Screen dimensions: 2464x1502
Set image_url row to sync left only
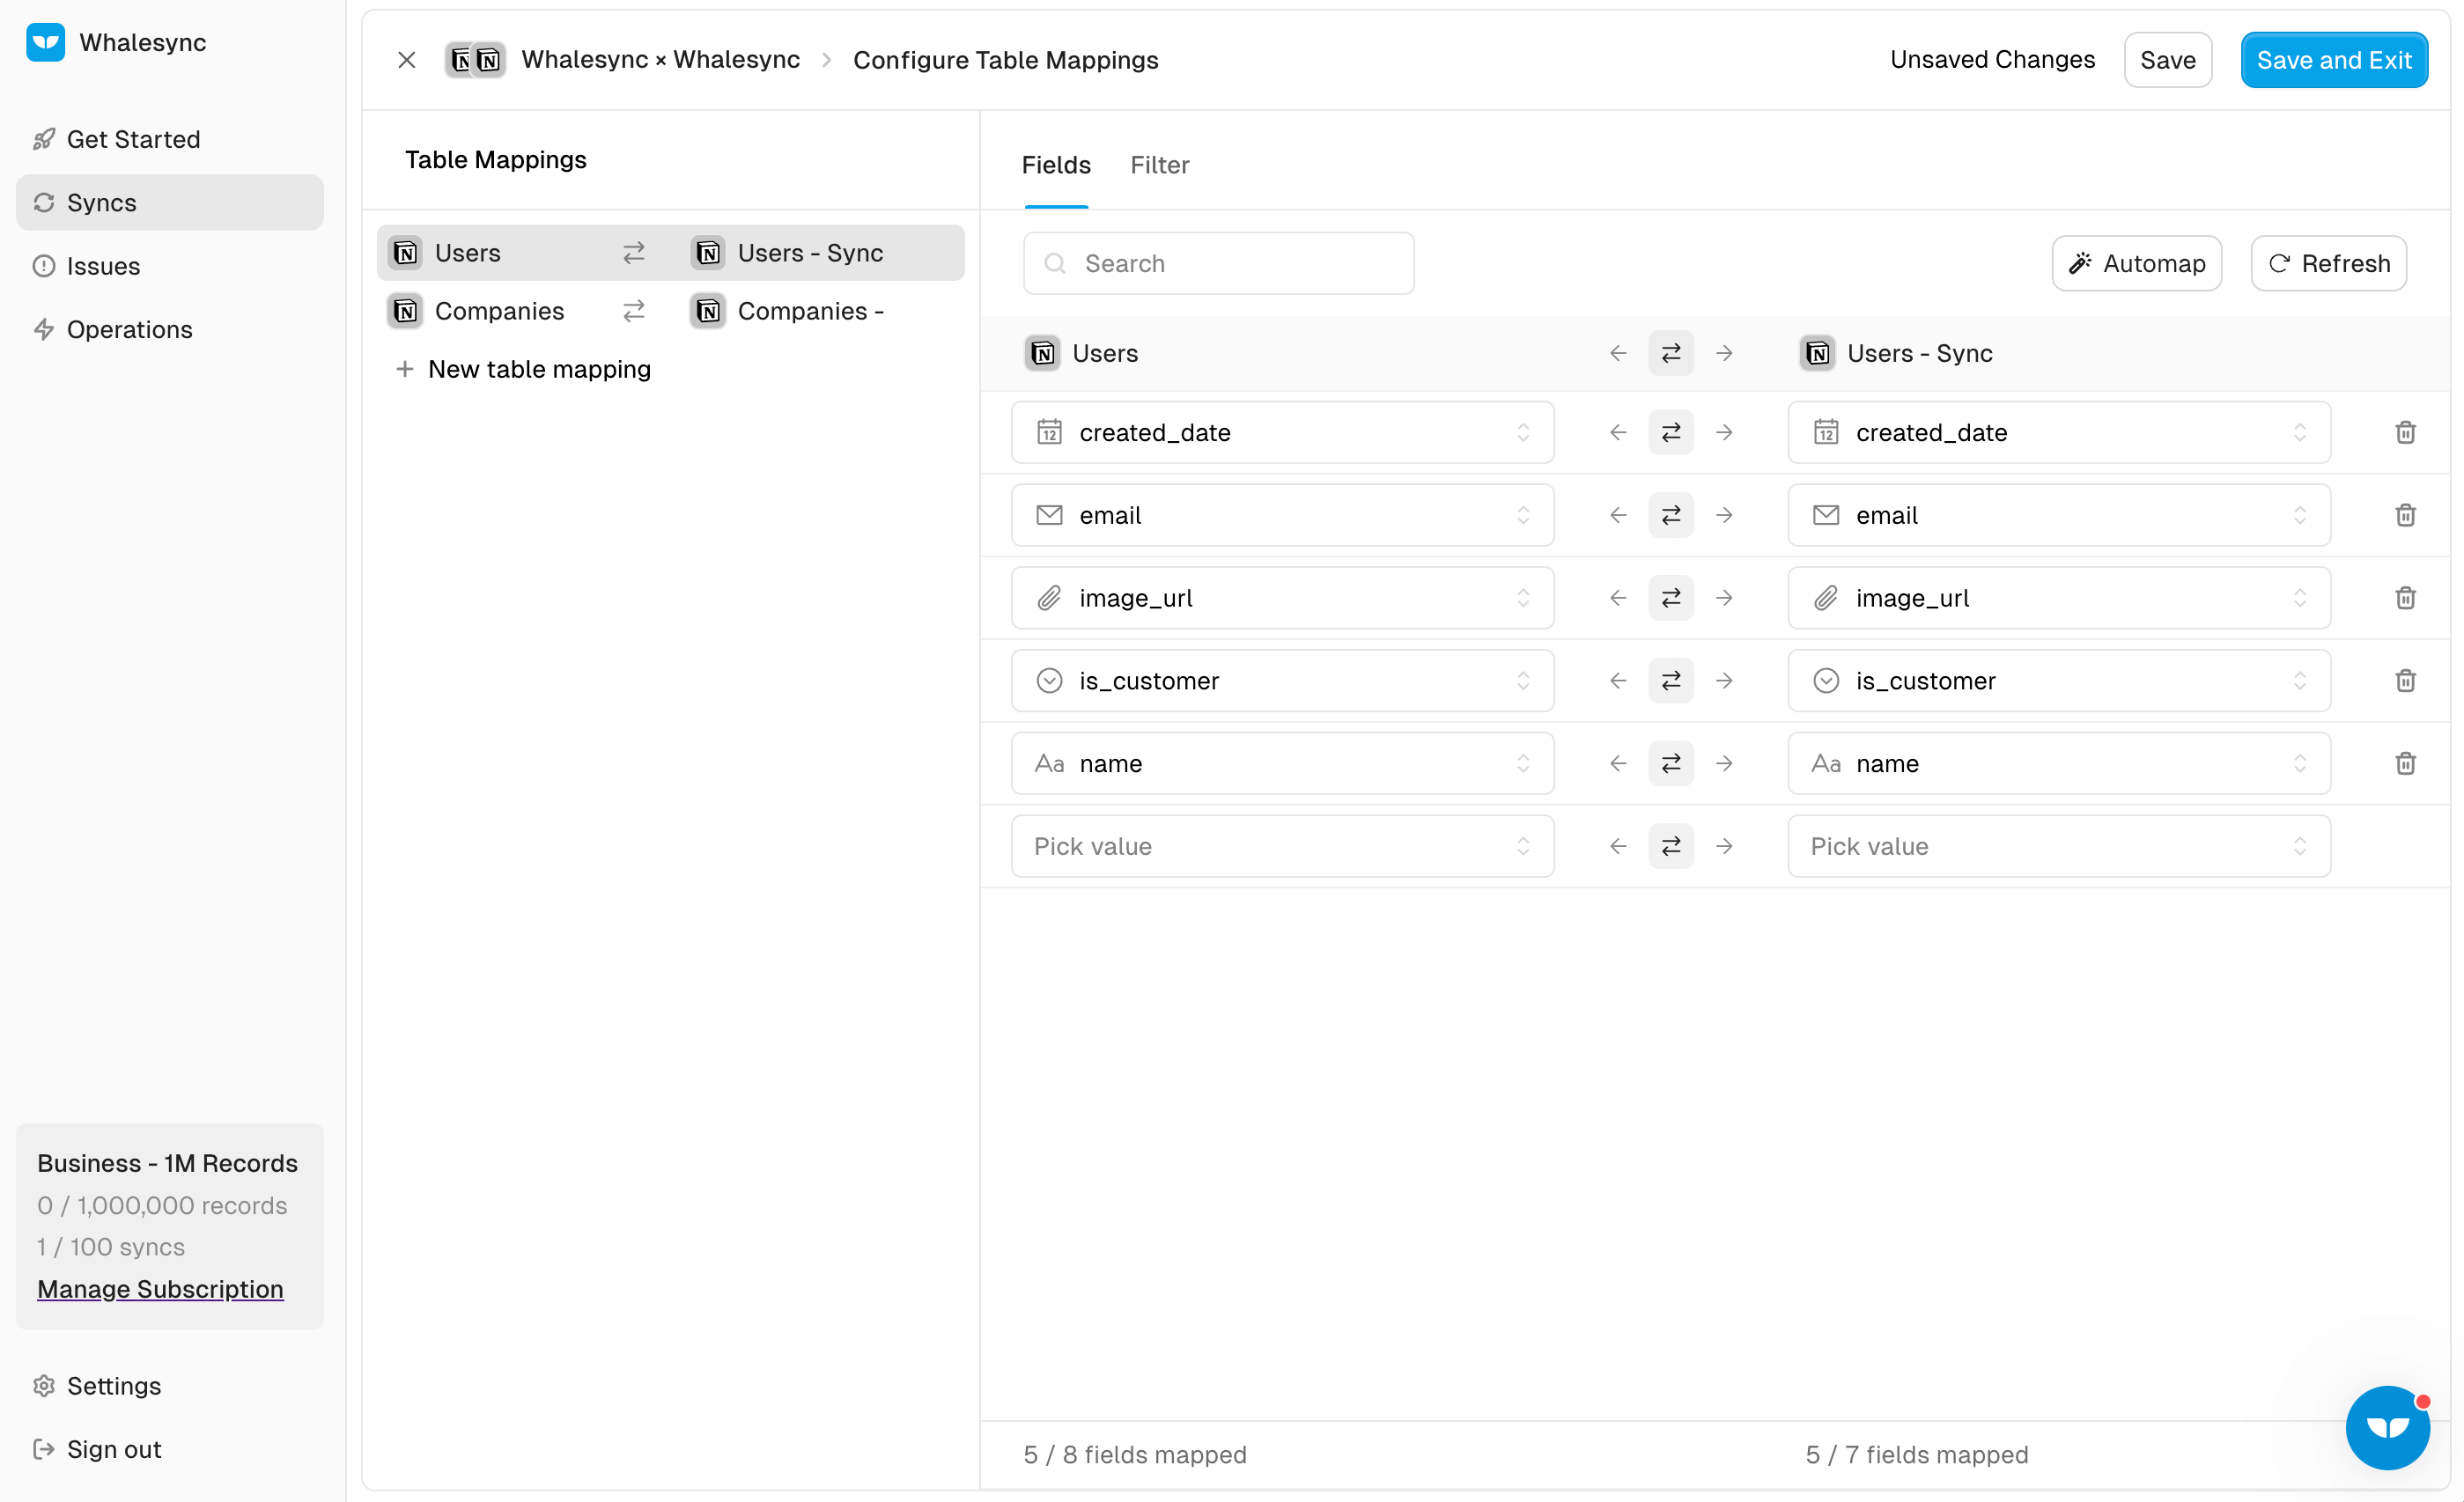pyautogui.click(x=1618, y=598)
